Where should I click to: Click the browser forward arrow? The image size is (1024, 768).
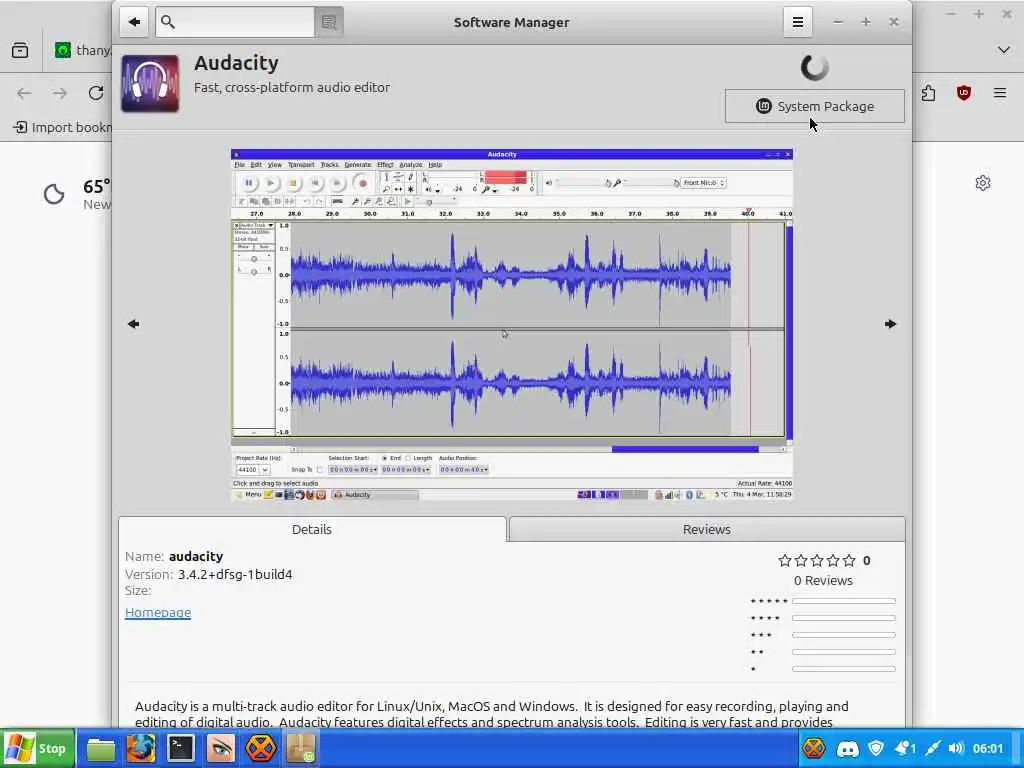click(60, 93)
